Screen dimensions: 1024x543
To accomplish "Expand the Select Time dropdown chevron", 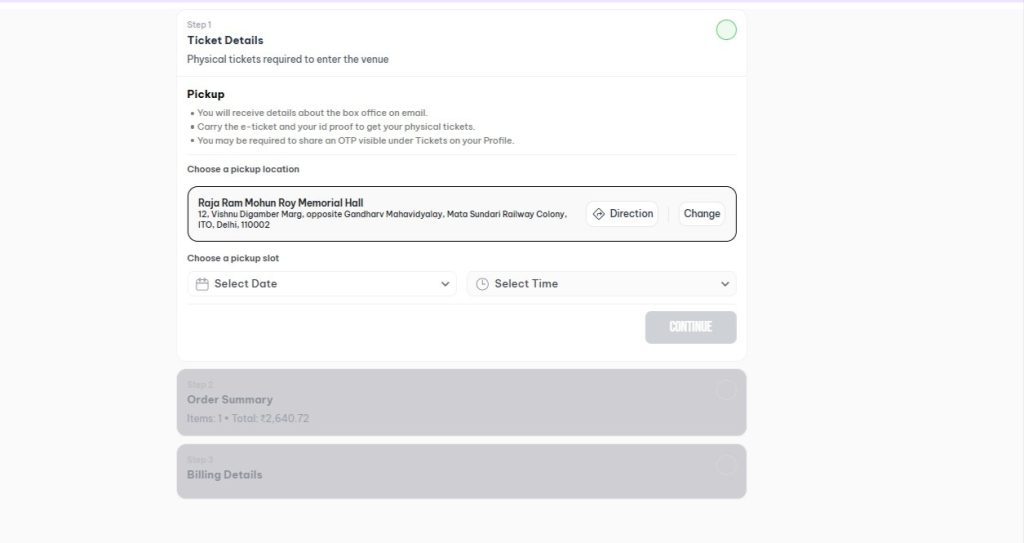I will (x=725, y=284).
